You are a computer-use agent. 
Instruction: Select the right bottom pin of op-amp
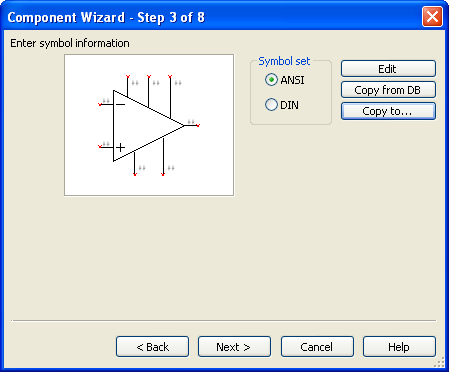tap(163, 157)
